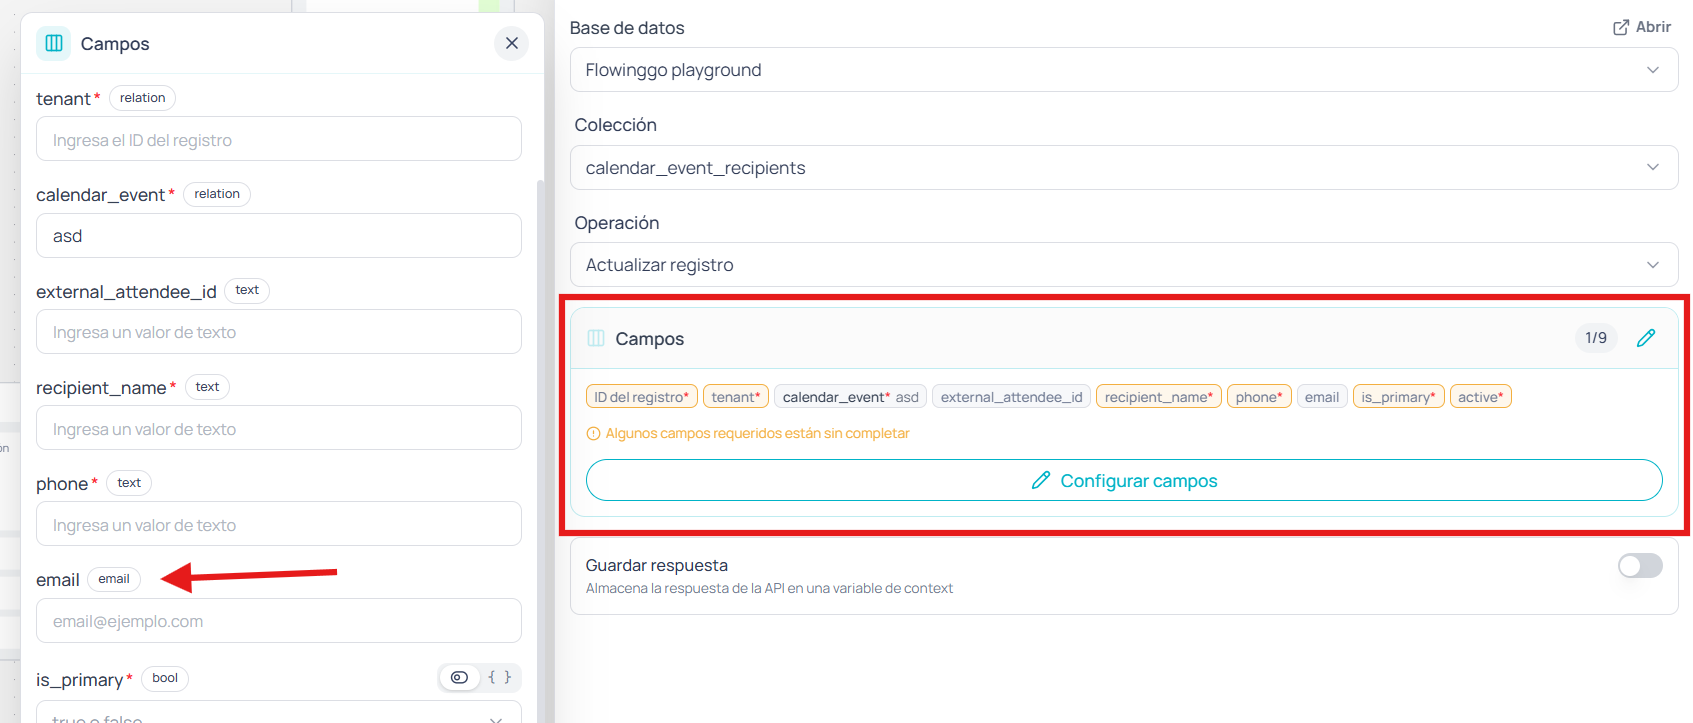This screenshot has height=723, width=1693.
Task: Click the Campos columns icon in panel header
Action: (54, 43)
